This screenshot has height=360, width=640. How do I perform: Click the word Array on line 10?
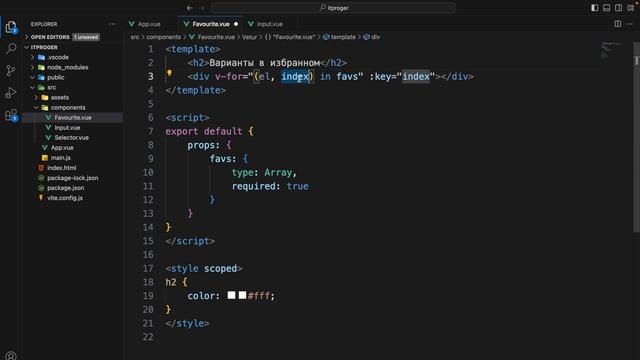point(278,173)
